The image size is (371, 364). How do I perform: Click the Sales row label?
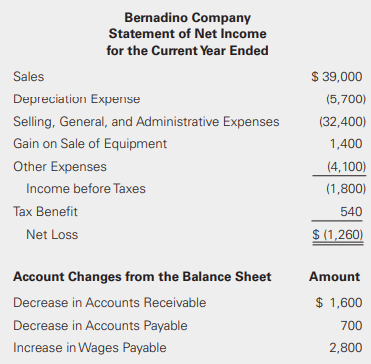pos(29,77)
